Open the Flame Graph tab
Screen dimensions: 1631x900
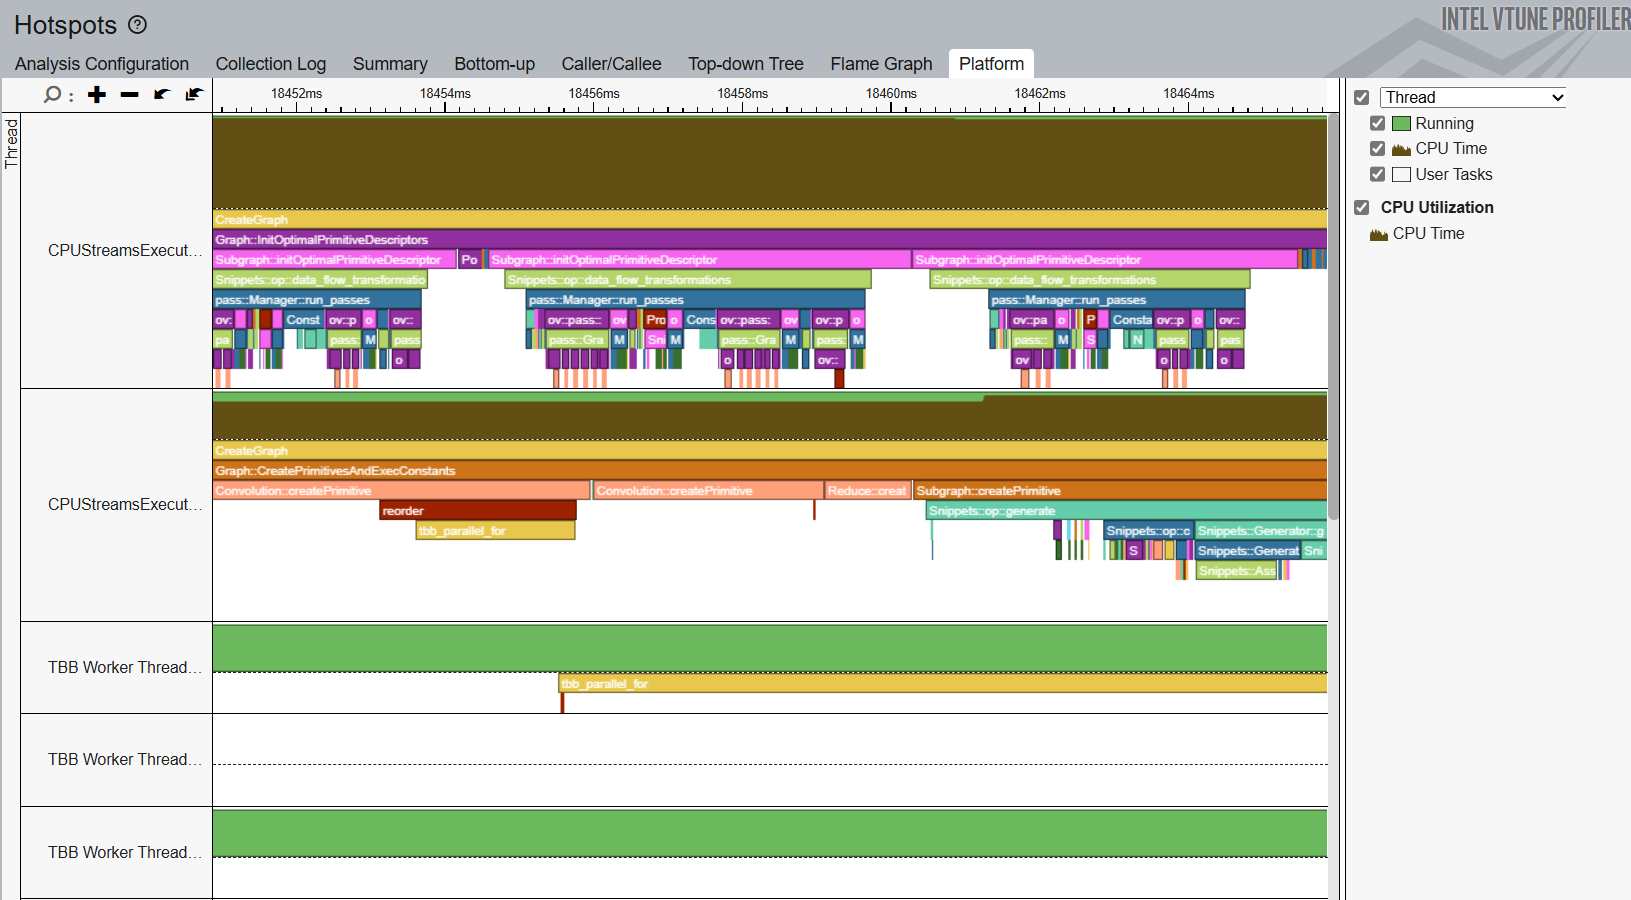point(881,64)
